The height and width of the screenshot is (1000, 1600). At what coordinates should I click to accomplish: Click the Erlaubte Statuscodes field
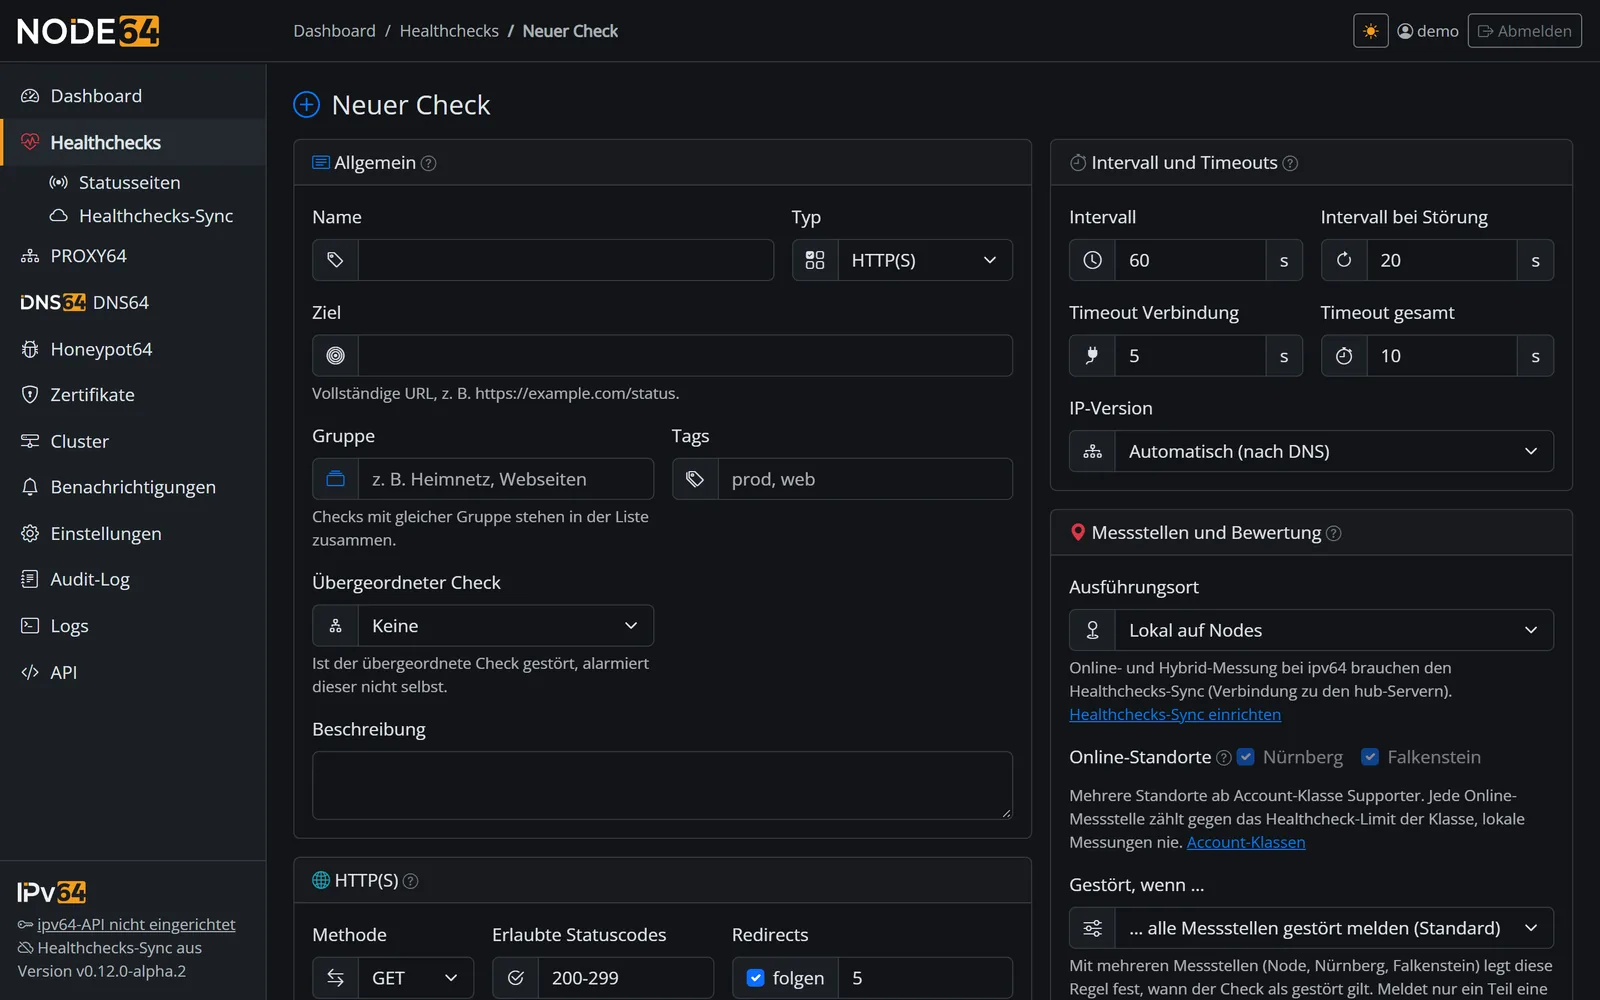[x=626, y=978]
